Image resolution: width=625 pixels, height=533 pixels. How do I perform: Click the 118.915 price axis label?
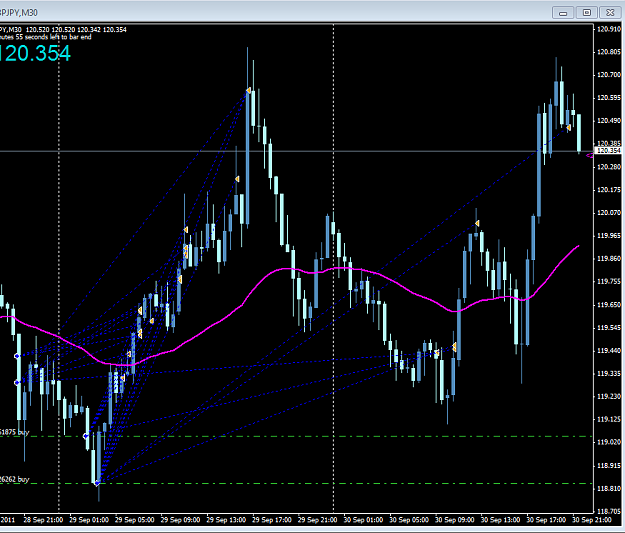point(609,466)
